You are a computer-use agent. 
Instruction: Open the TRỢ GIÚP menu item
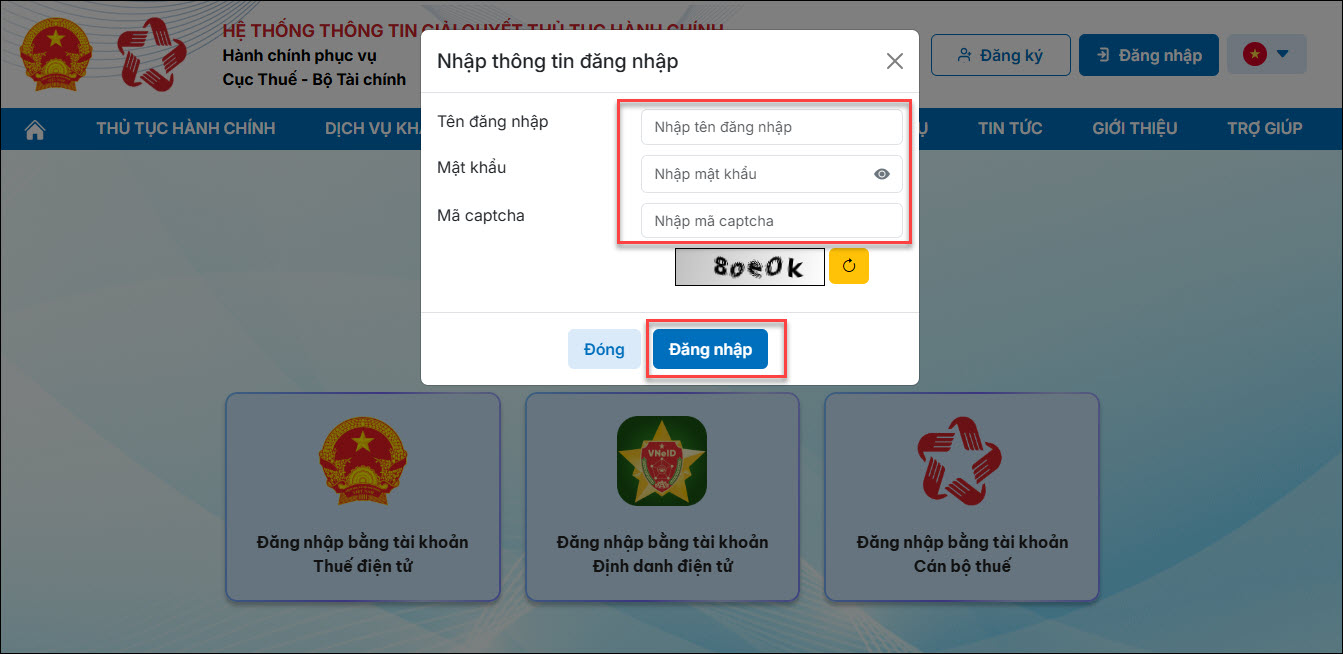tap(1265, 128)
